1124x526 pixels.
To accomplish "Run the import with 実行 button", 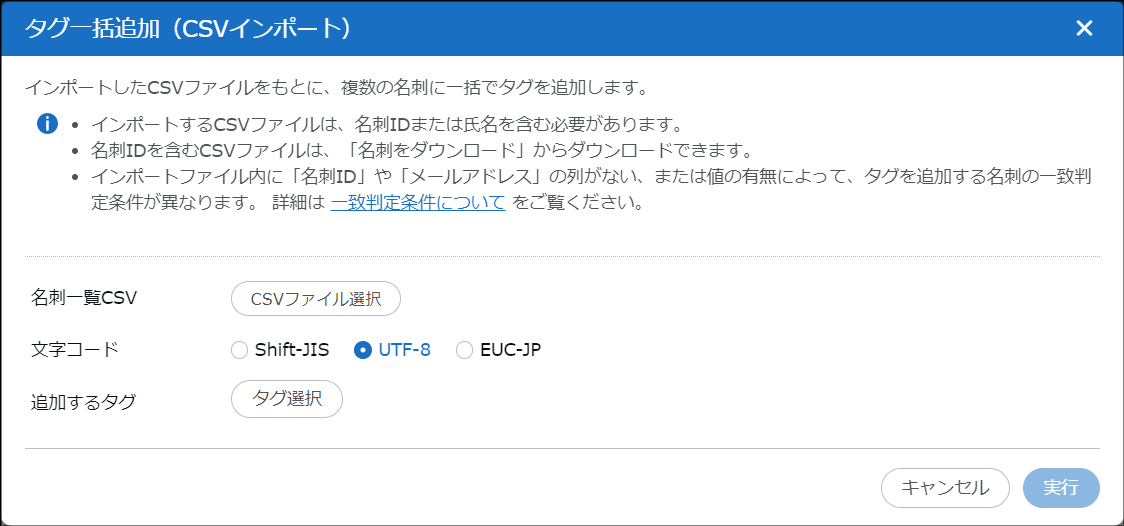I will [1061, 488].
